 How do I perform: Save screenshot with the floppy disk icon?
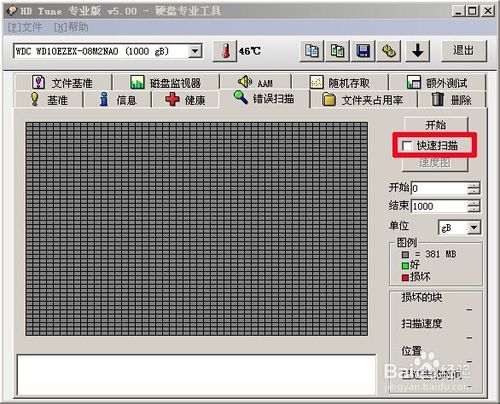click(363, 51)
